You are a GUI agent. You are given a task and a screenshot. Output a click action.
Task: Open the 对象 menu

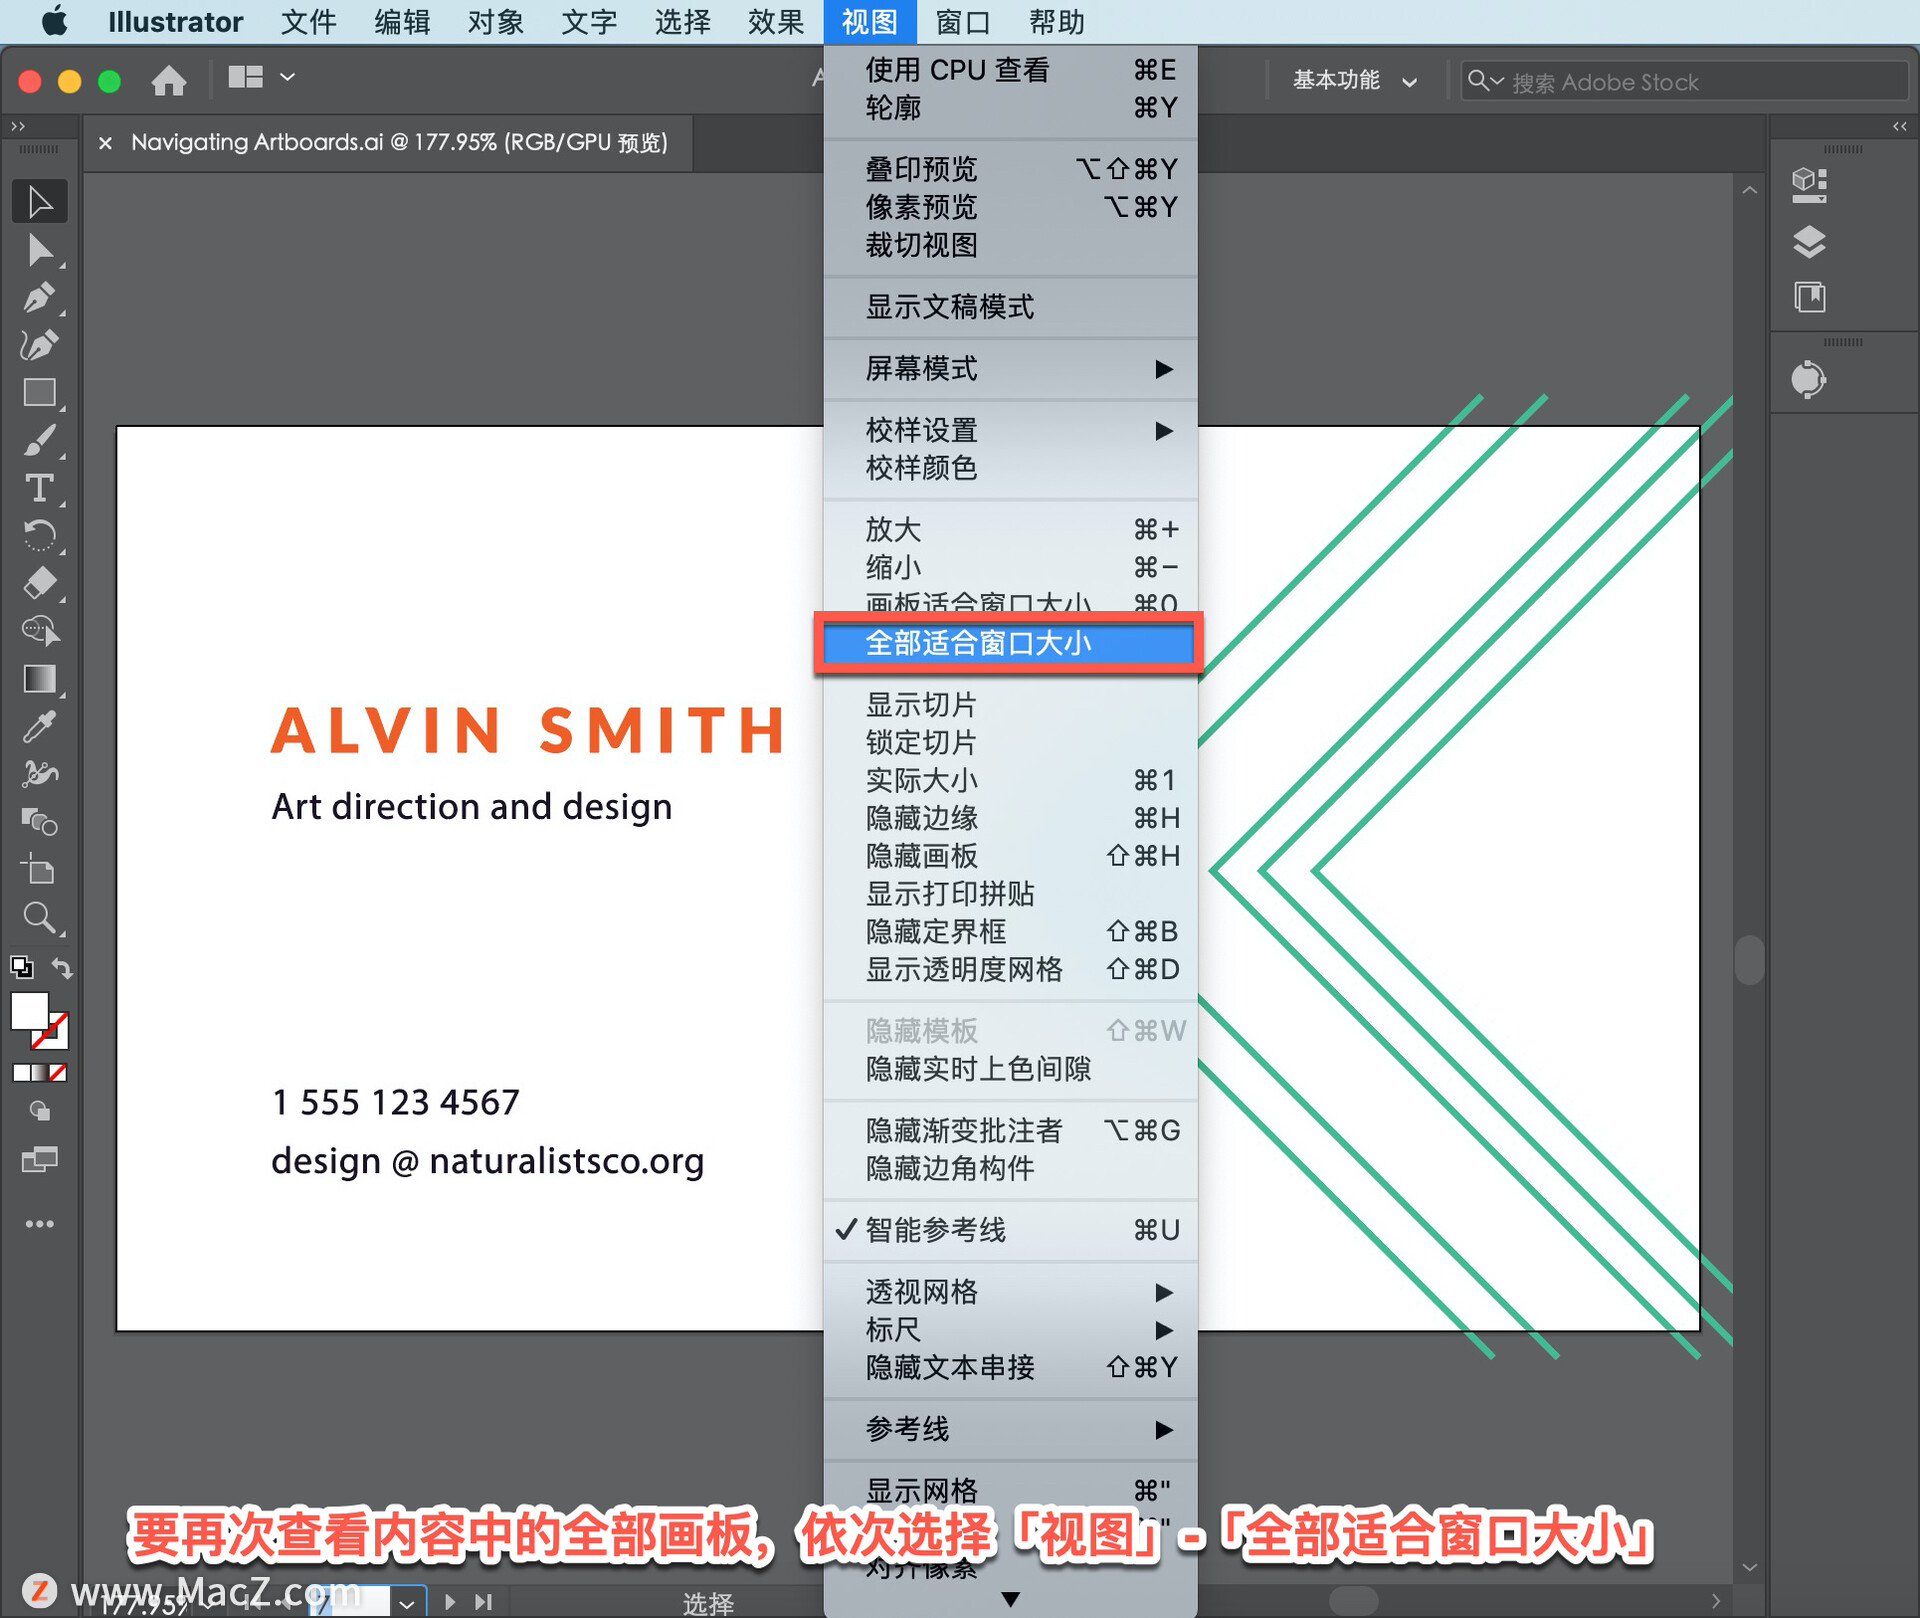pyautogui.click(x=496, y=21)
